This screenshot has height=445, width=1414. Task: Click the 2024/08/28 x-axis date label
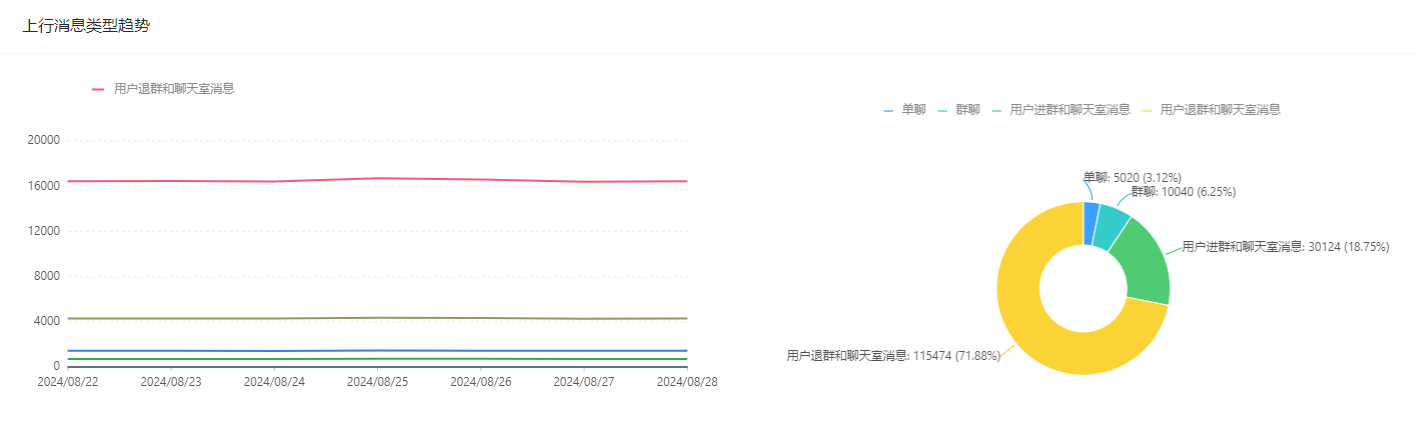tap(686, 382)
